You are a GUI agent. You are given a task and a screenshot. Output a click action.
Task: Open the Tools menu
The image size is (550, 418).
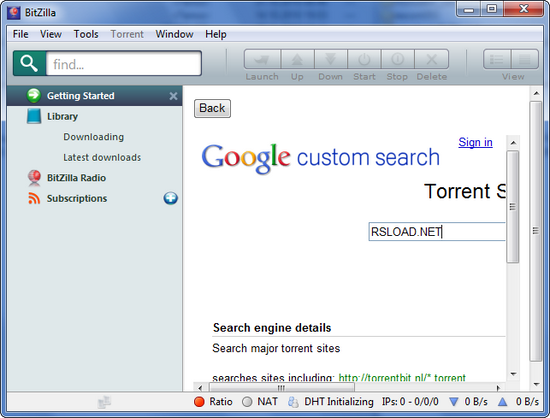[86, 34]
